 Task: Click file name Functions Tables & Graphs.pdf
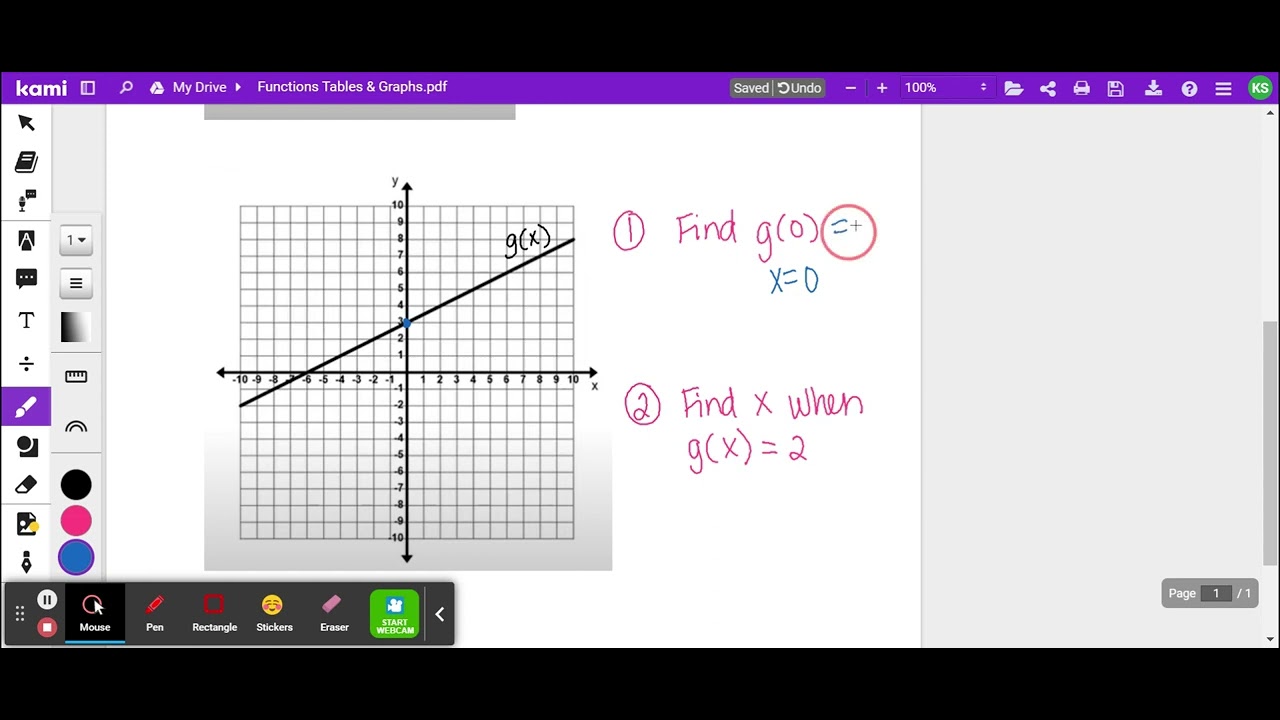[x=352, y=87]
